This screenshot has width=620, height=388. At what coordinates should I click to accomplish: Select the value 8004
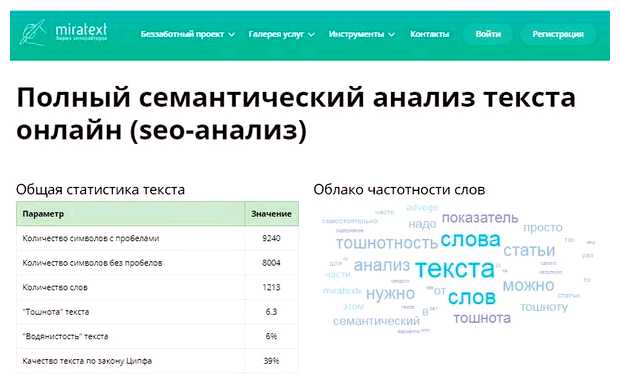(271, 263)
